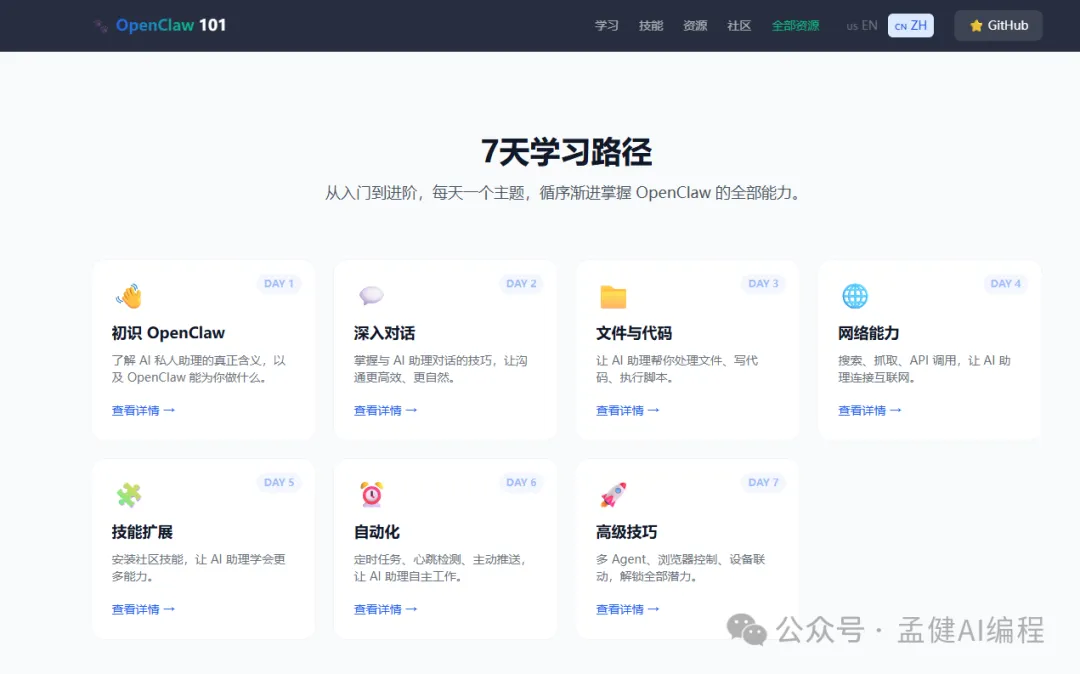
Task: Click the GitHub button
Action: [x=998, y=25]
